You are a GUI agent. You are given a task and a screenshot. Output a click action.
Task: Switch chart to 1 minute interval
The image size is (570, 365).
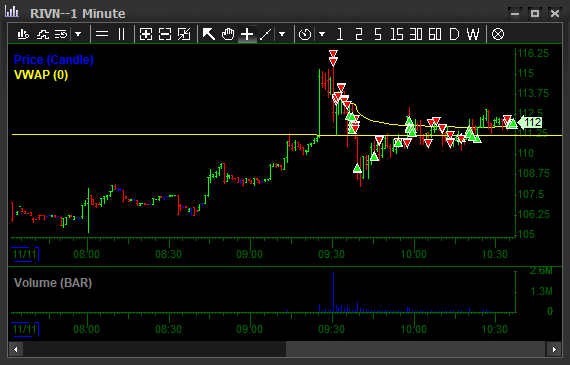340,35
